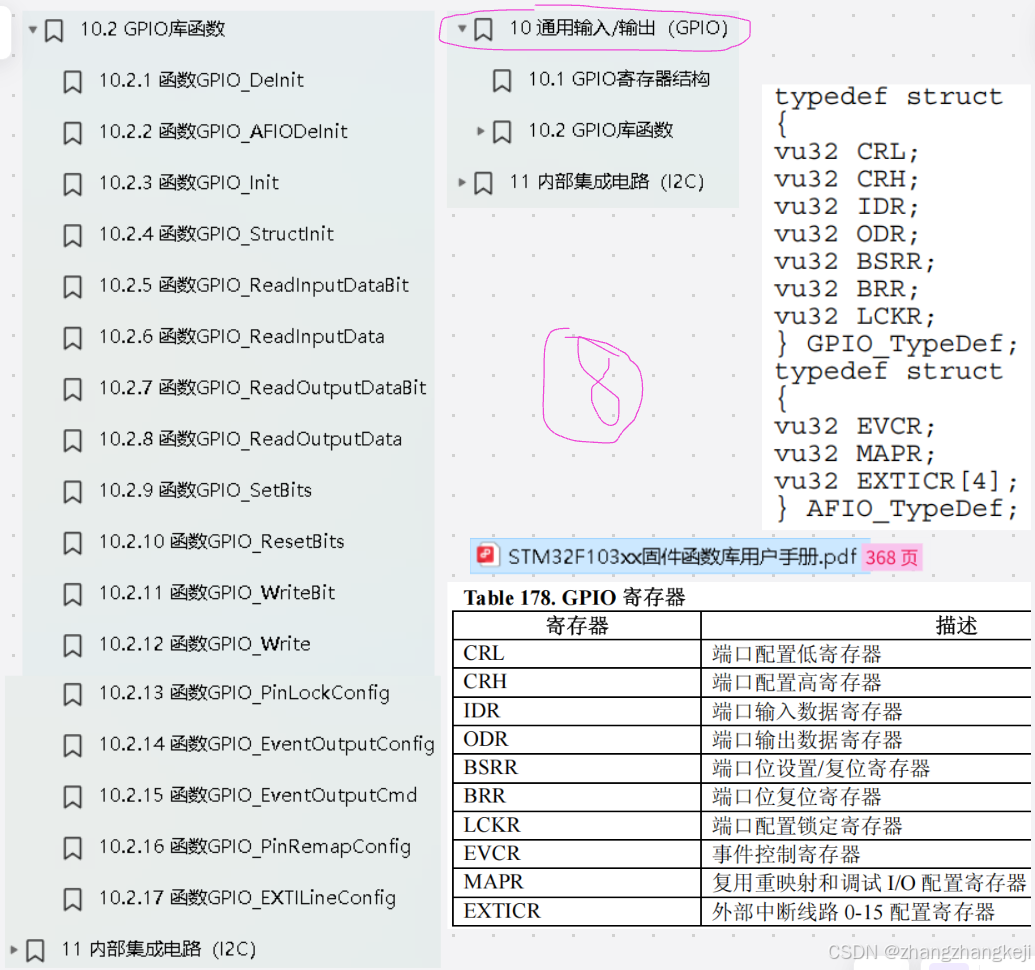Click bookmark icon of 10.2.17 函数GPIO_EXTILineConfig
Image resolution: width=1035 pixels, height=970 pixels.
[x=72, y=899]
